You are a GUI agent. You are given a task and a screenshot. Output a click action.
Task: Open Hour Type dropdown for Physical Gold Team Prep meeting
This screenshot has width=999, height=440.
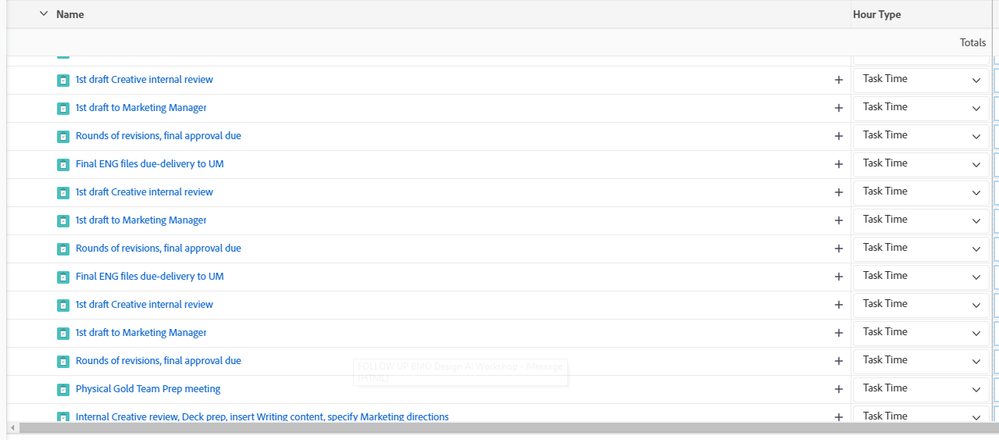(x=920, y=388)
